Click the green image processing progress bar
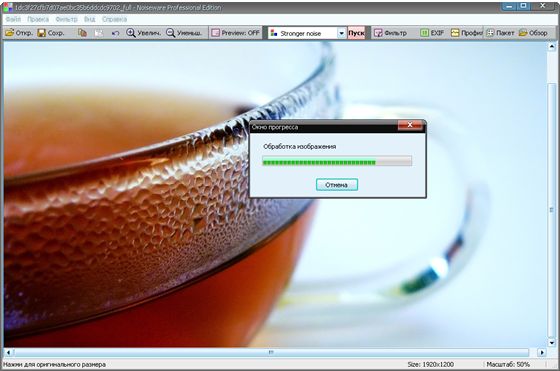The width and height of the screenshot is (560, 371). [337, 161]
